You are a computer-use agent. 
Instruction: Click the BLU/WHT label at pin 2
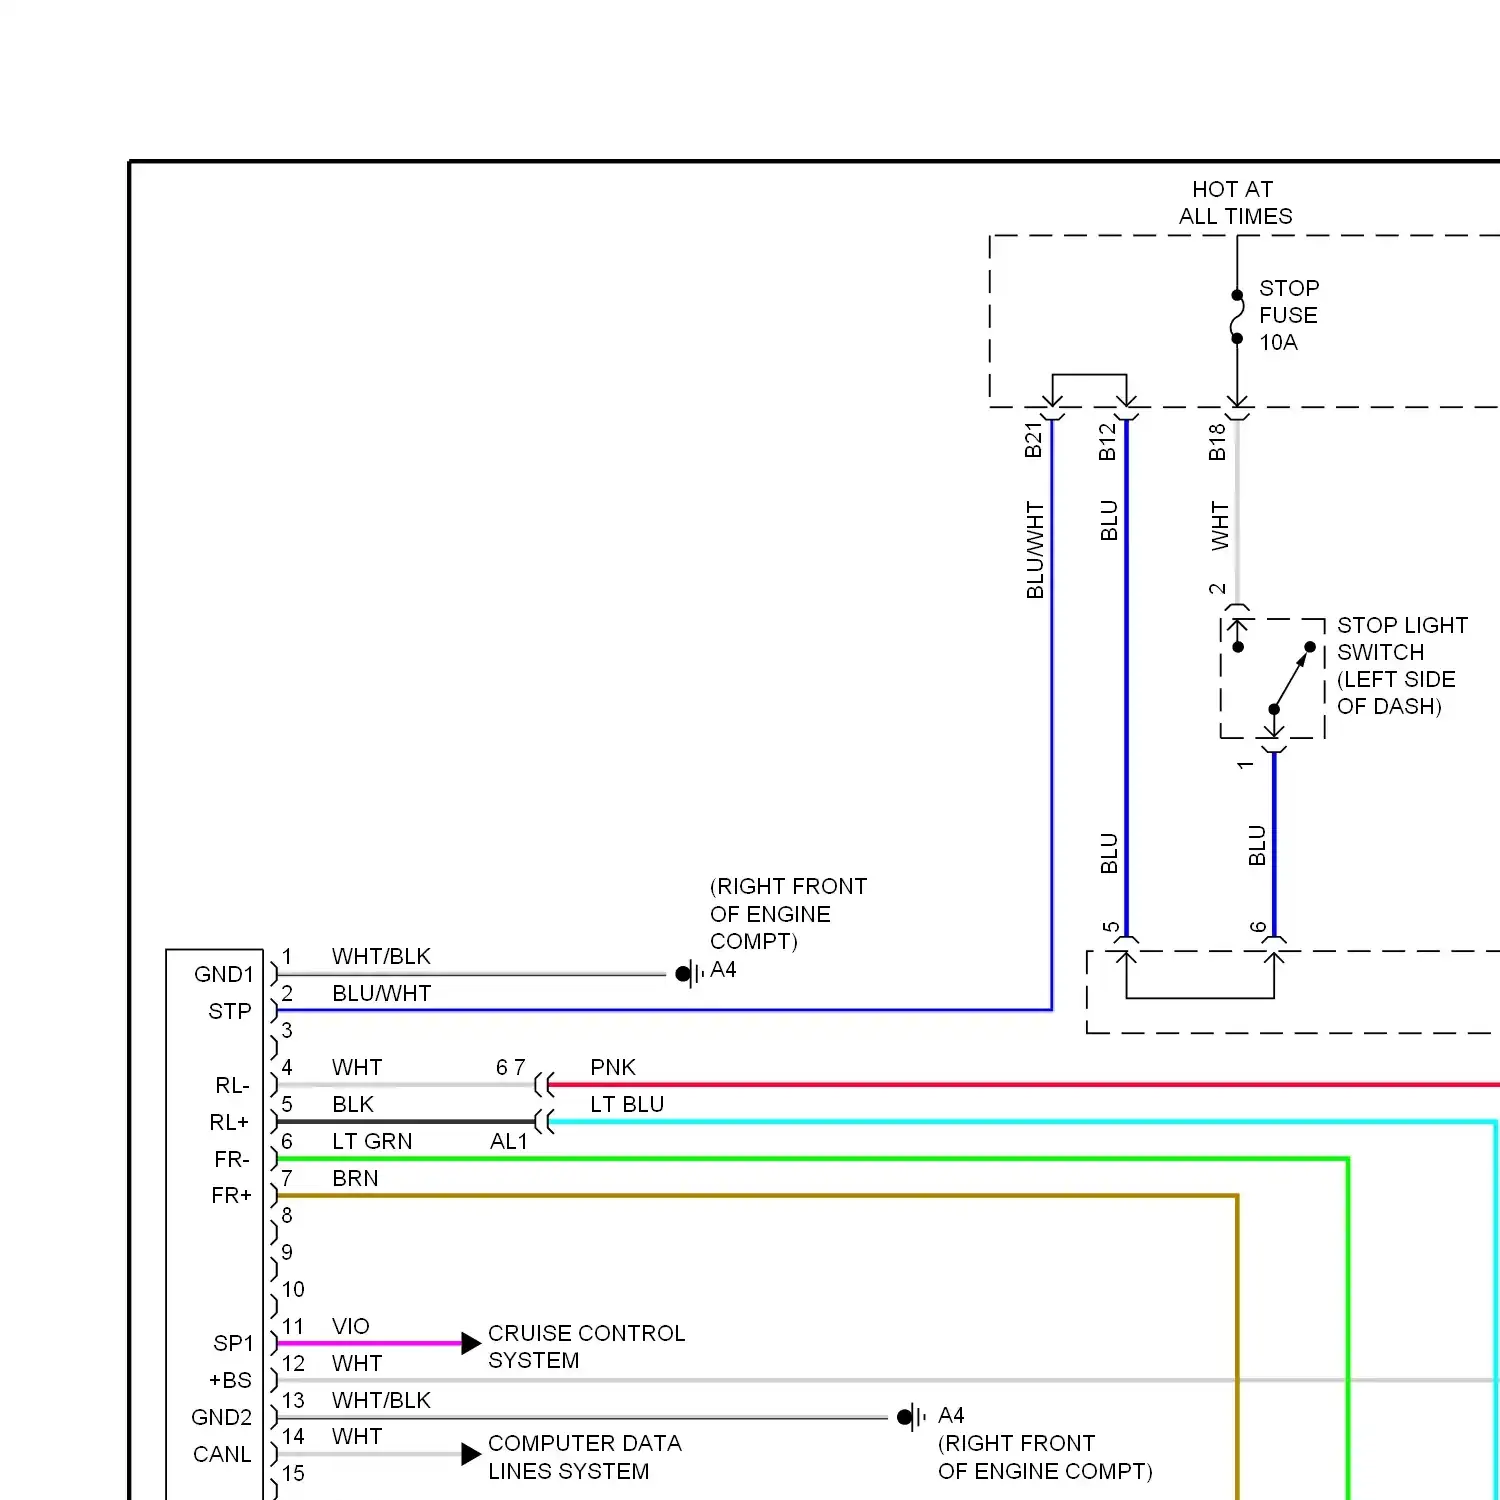(x=381, y=993)
